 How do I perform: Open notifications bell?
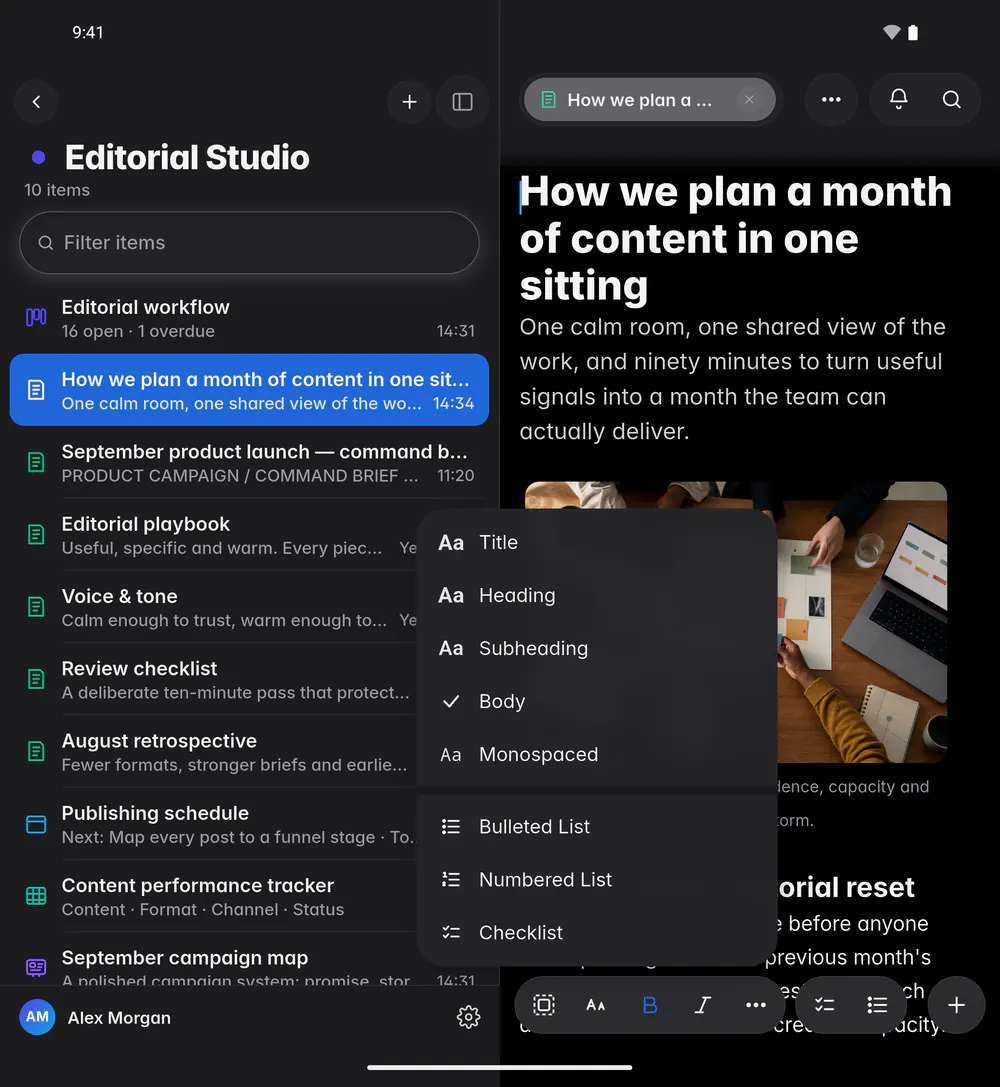pos(898,100)
